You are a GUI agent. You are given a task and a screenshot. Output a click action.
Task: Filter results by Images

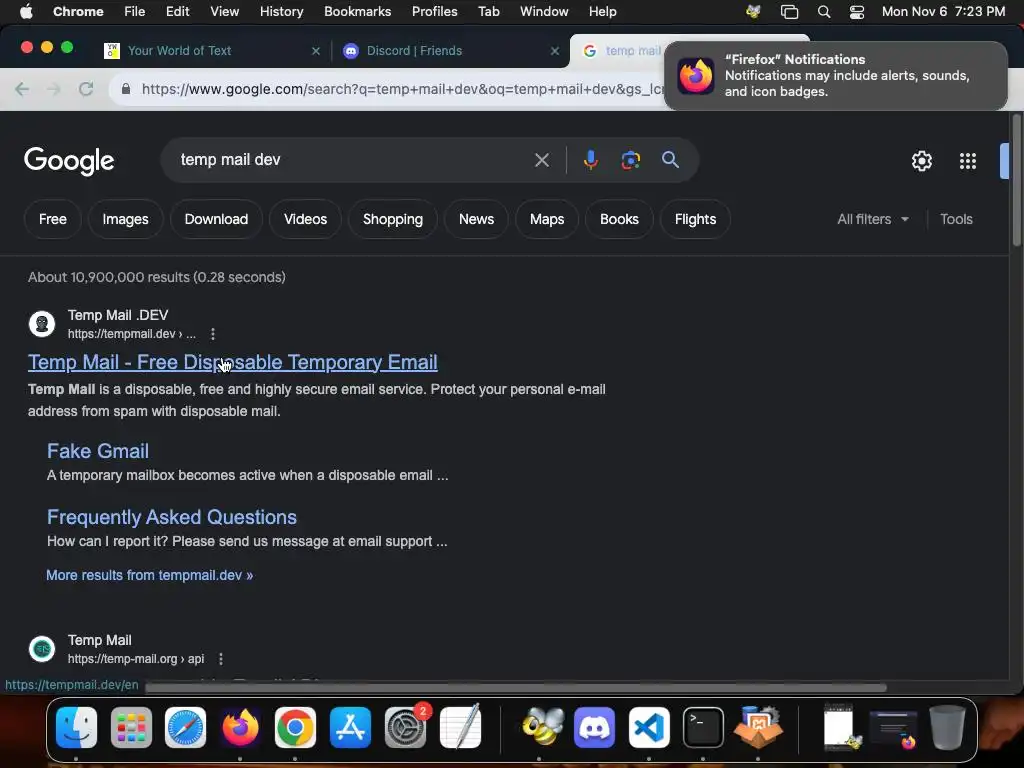click(125, 219)
